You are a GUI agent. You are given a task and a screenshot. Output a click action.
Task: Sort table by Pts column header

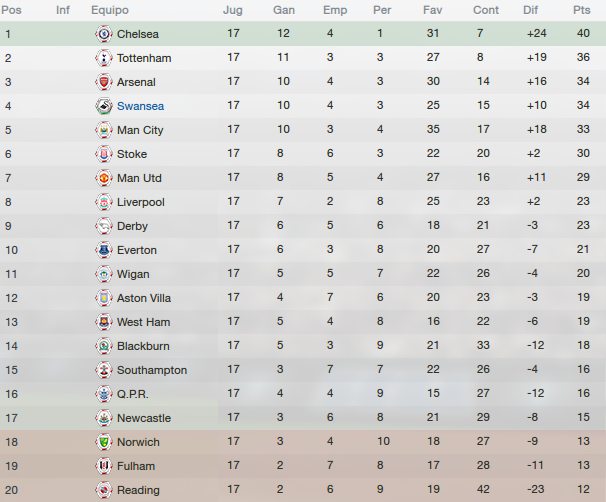[x=582, y=10]
